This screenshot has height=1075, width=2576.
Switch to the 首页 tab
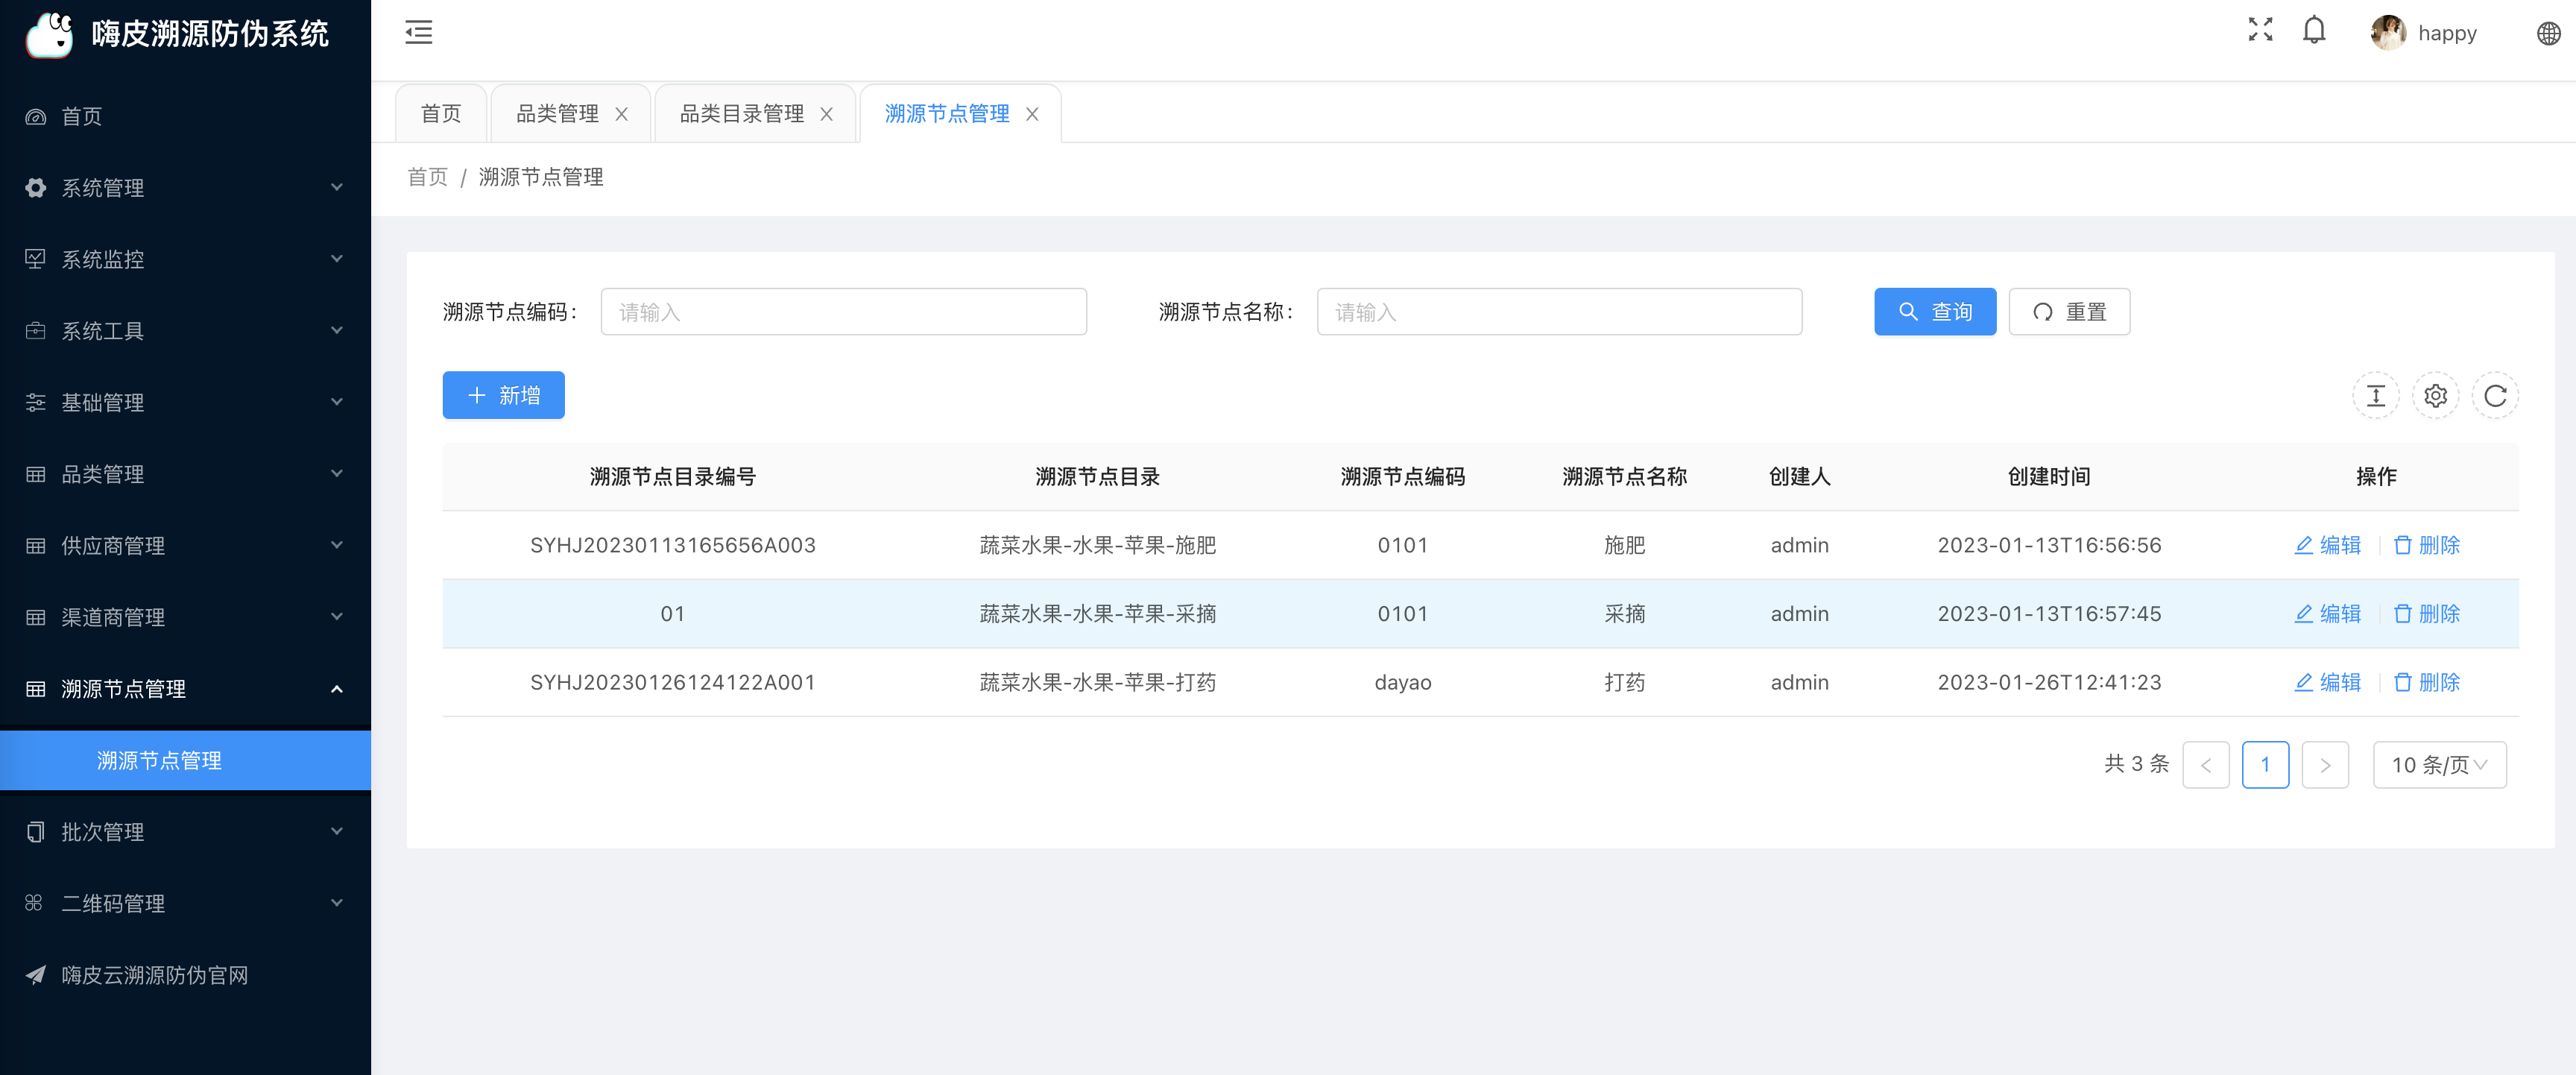441,114
